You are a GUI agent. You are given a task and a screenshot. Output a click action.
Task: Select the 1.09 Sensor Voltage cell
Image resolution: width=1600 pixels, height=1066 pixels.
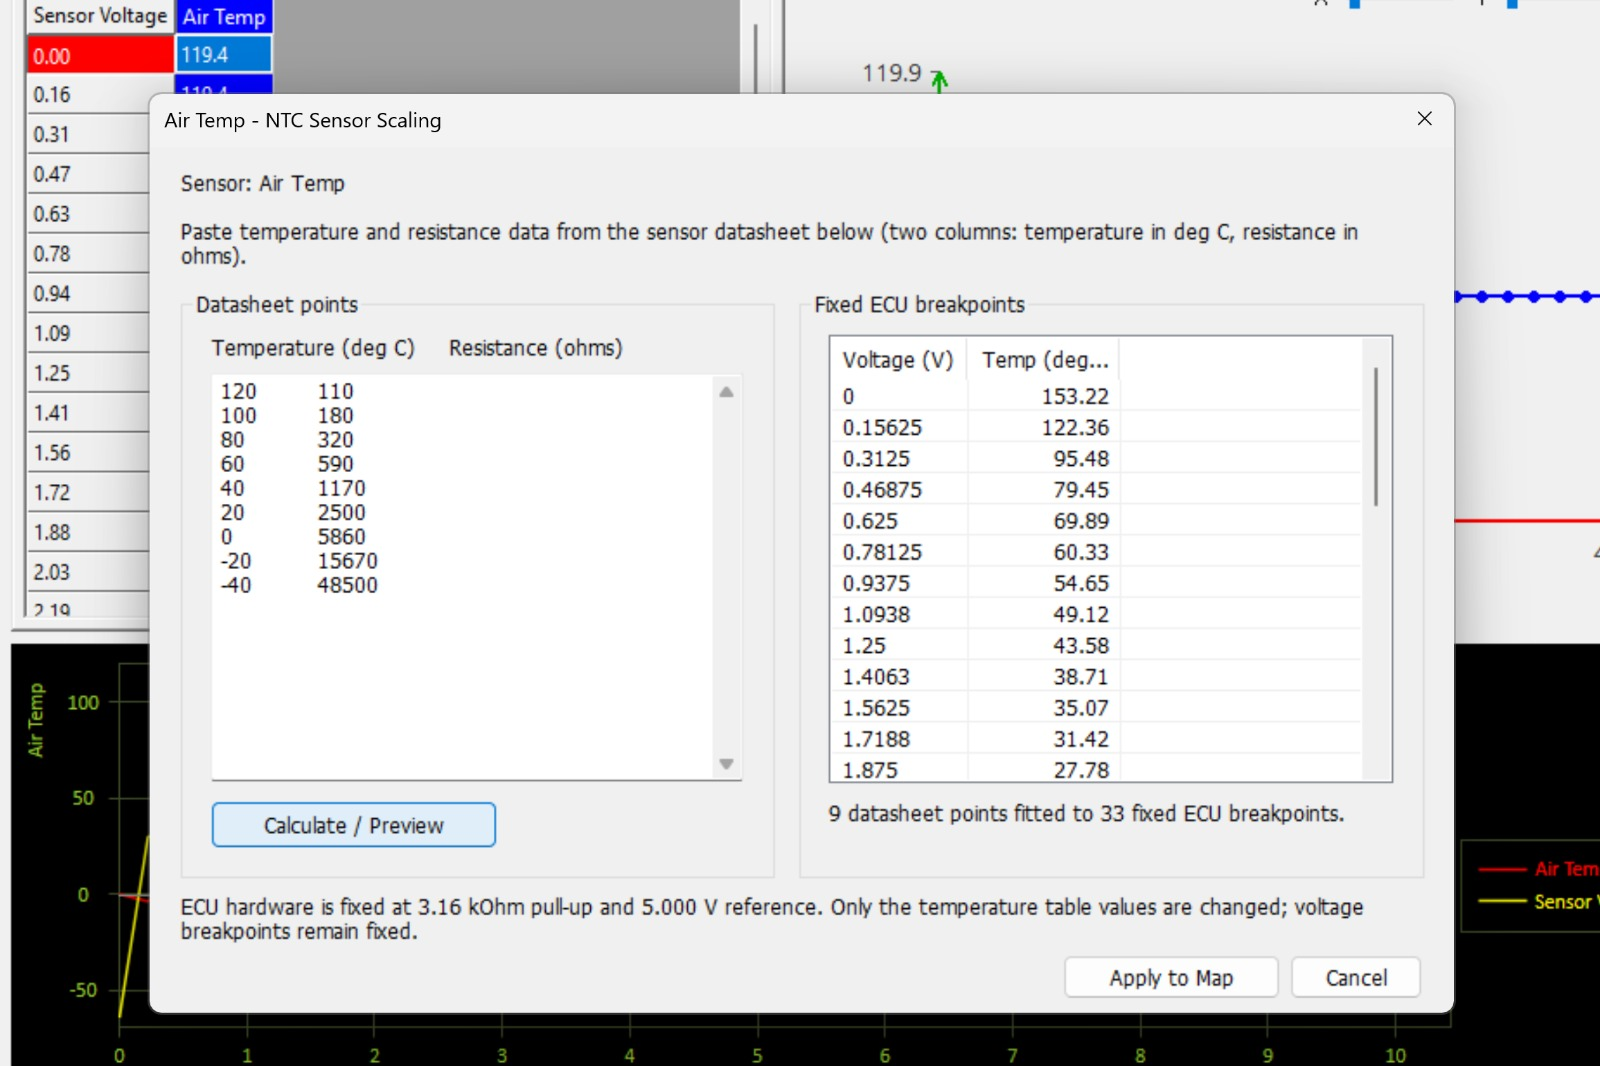(88, 333)
